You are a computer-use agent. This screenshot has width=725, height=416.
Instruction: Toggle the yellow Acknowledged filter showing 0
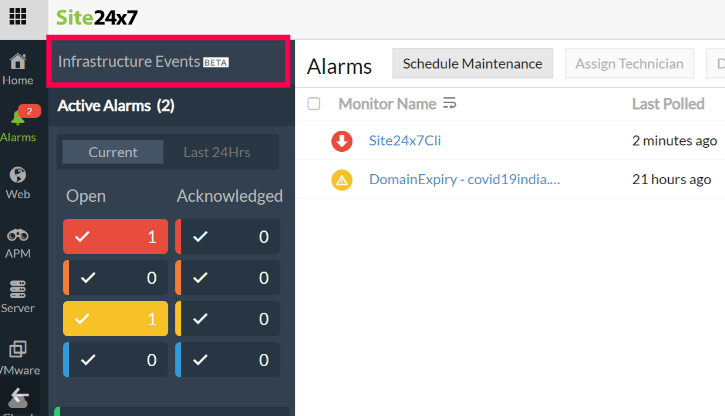(x=227, y=319)
